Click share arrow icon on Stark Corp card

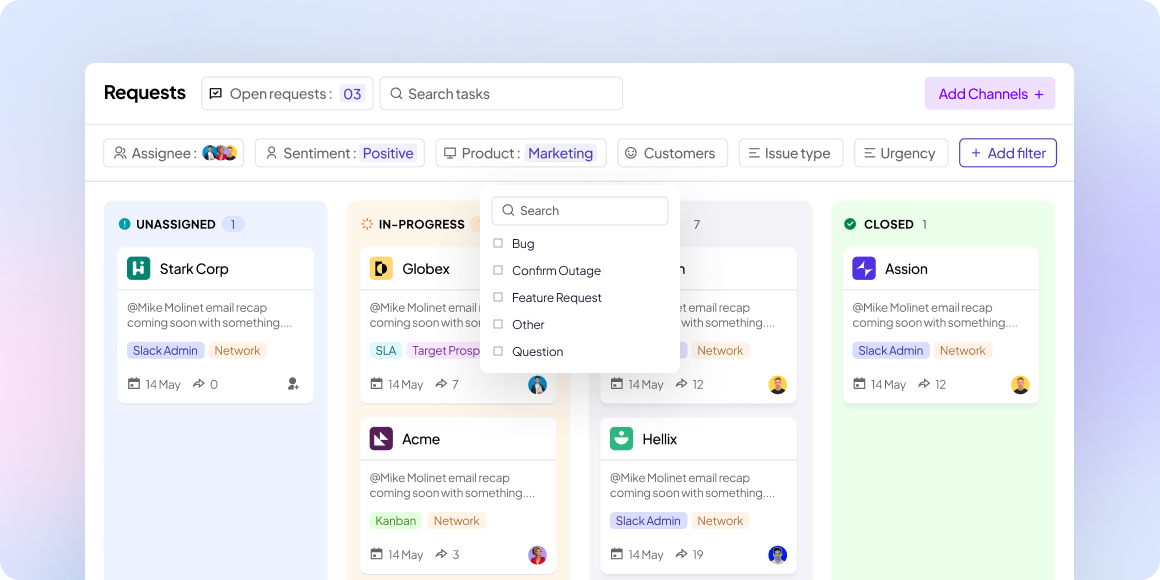click(x=198, y=384)
